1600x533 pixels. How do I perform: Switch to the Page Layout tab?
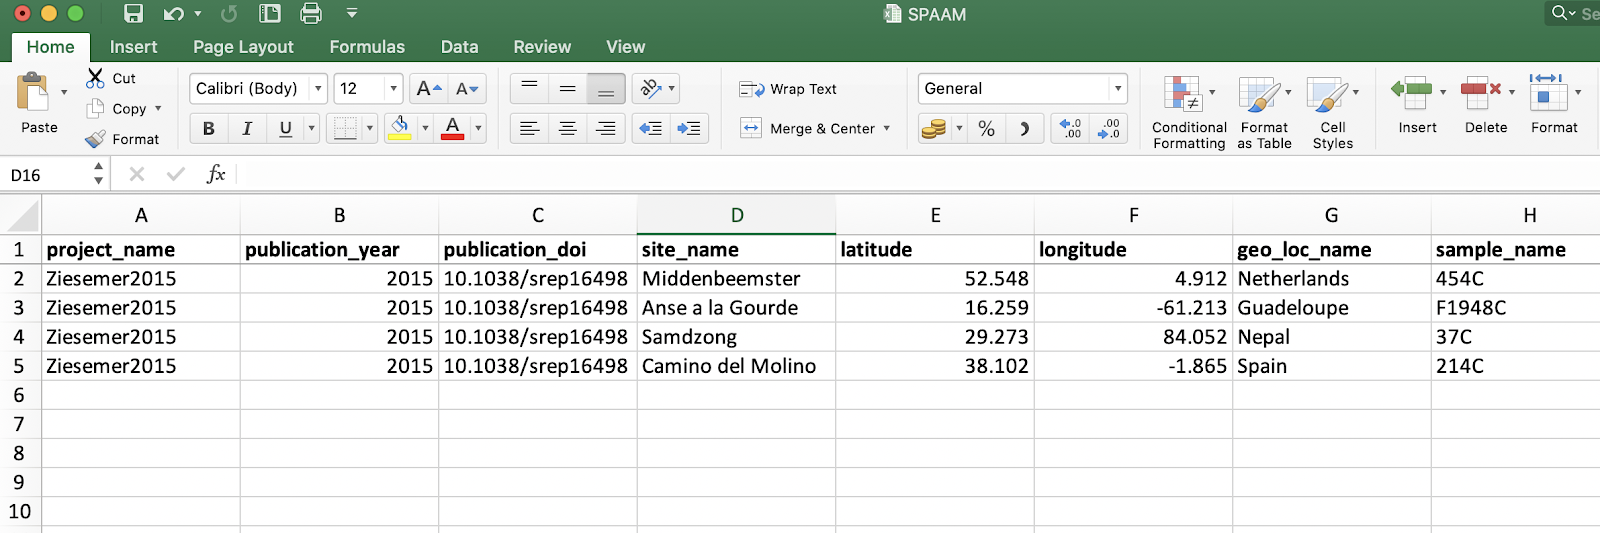pos(243,47)
